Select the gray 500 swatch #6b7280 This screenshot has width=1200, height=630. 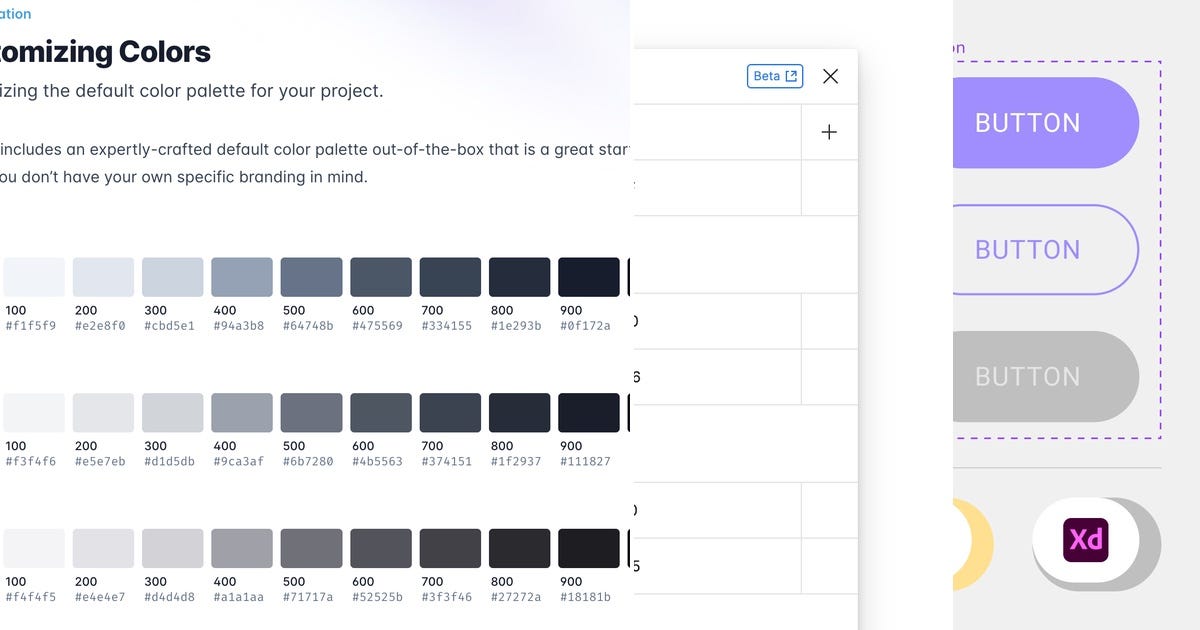pyautogui.click(x=311, y=412)
